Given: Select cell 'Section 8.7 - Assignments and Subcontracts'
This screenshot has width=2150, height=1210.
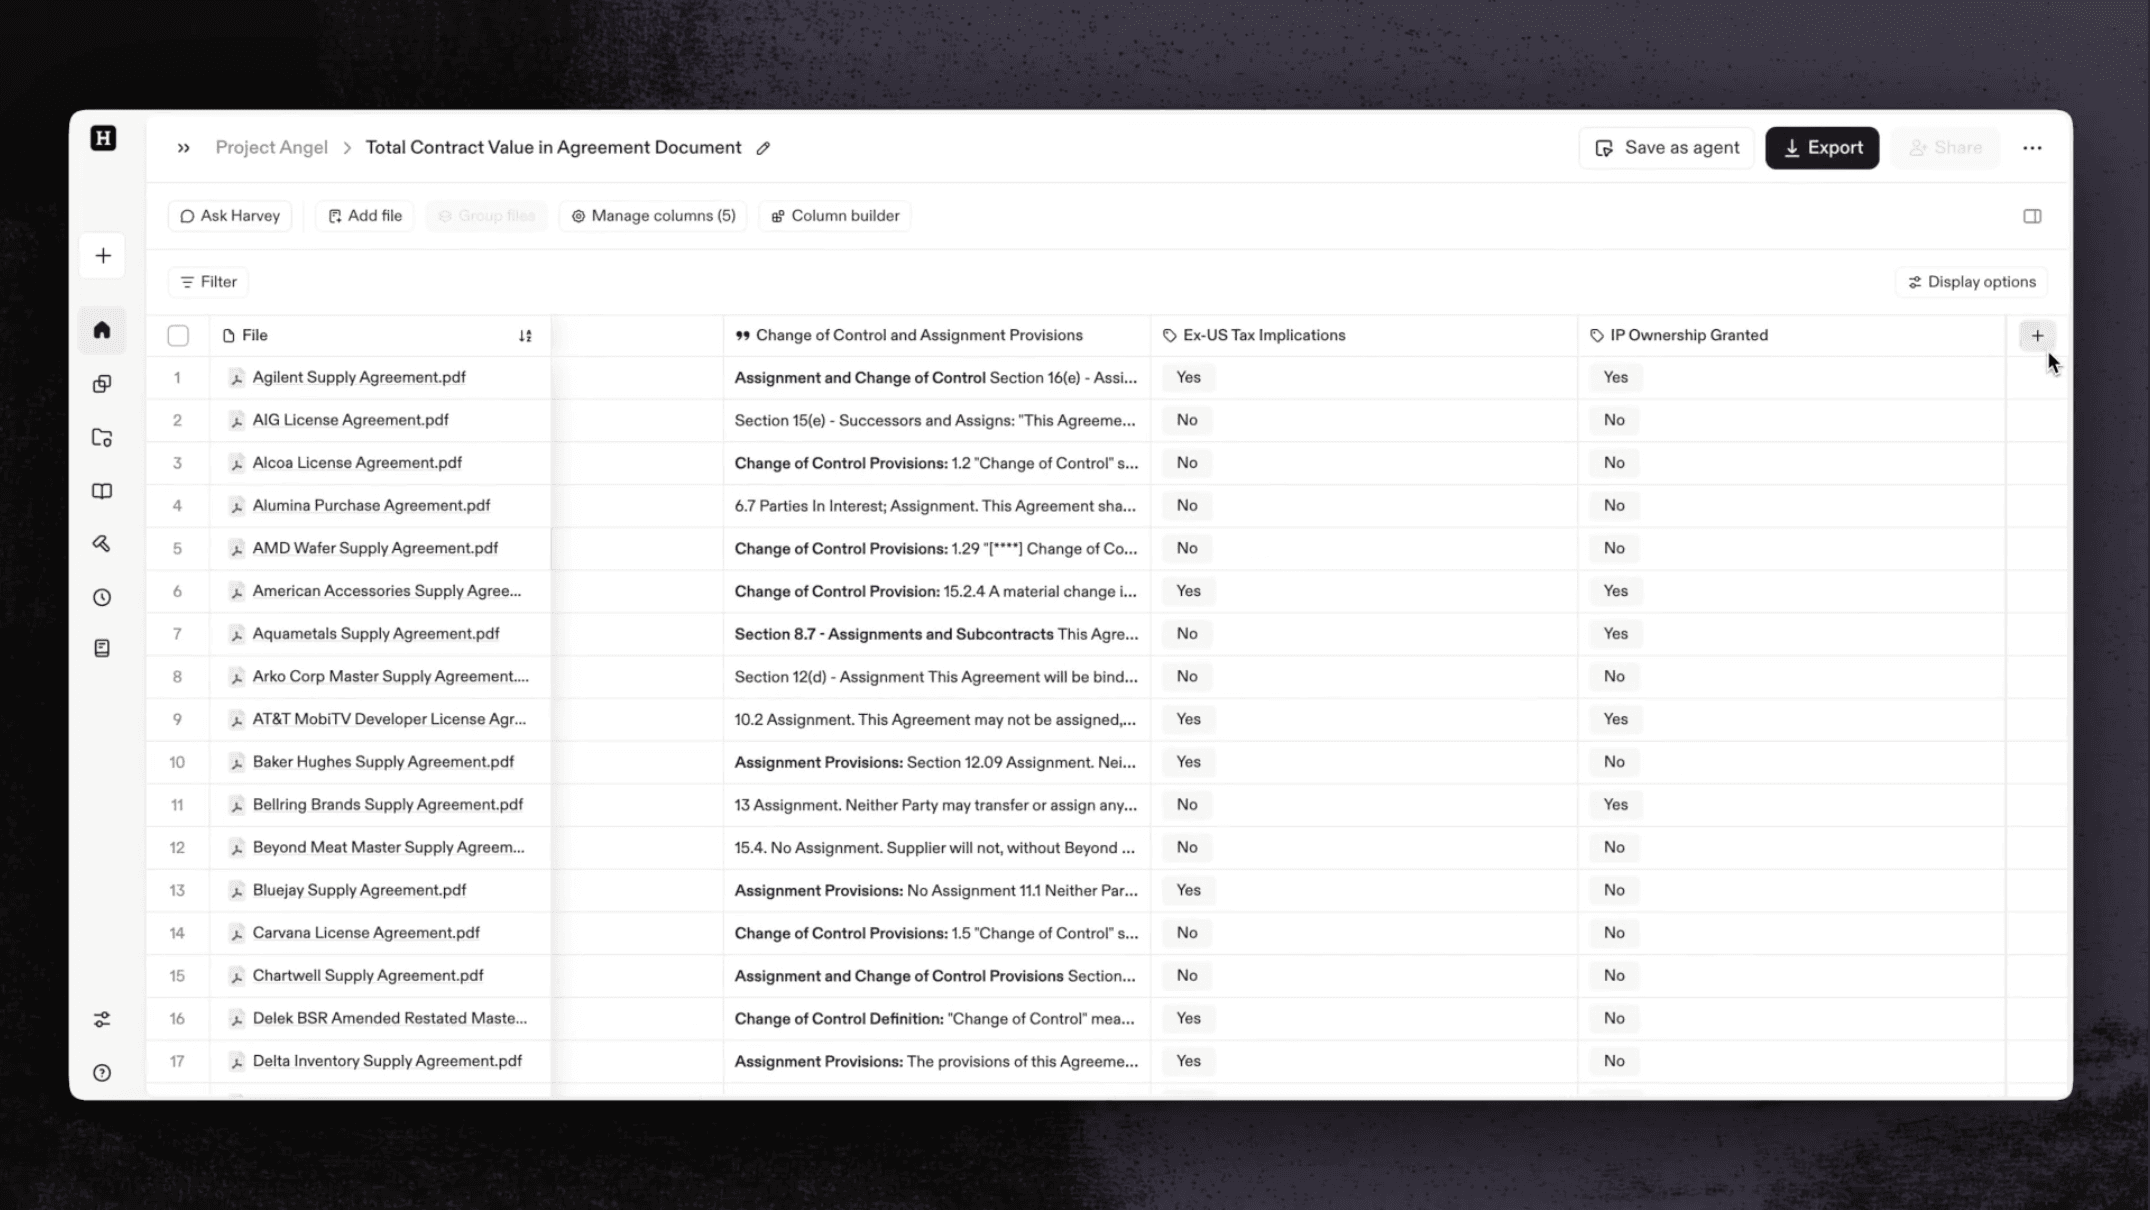Looking at the screenshot, I should pos(937,634).
